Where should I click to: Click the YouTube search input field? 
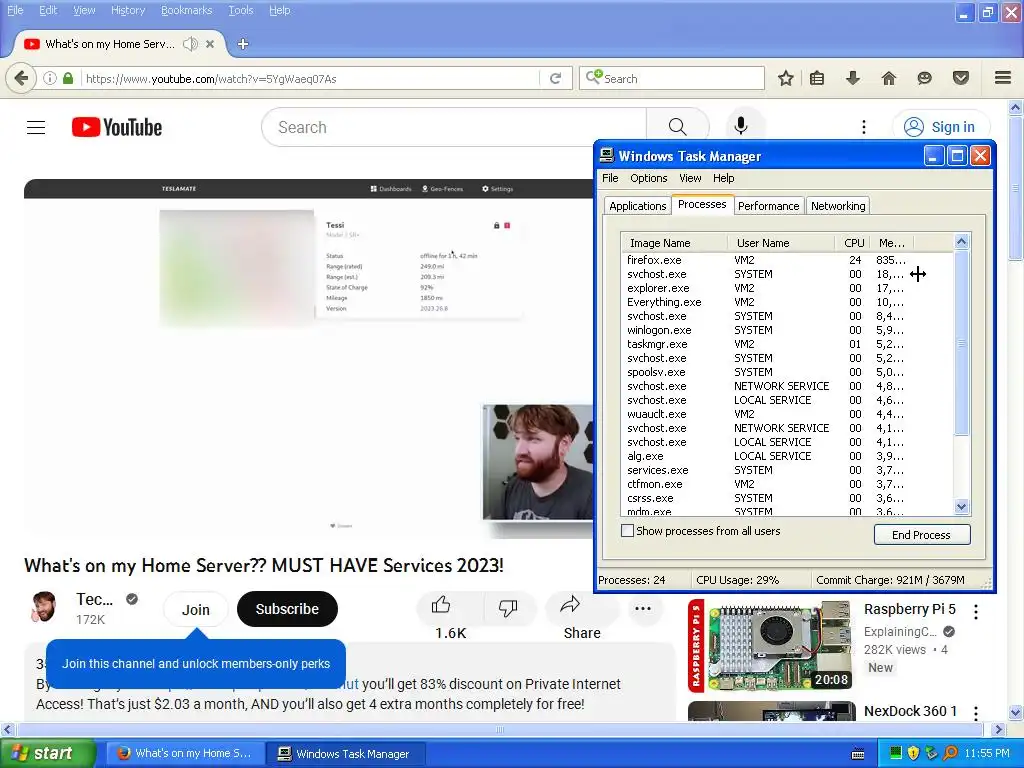(454, 127)
